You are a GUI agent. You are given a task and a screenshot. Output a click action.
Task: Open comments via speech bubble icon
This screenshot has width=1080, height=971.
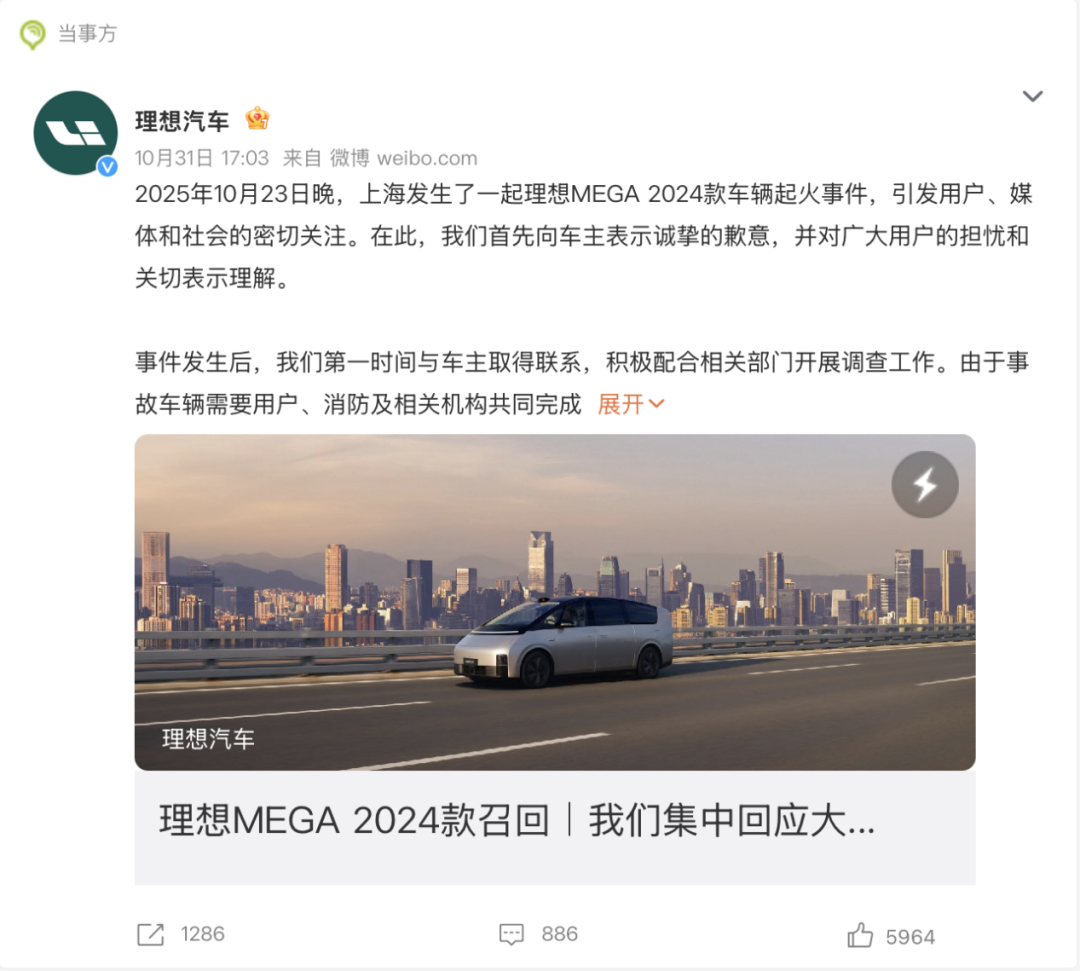click(511, 935)
